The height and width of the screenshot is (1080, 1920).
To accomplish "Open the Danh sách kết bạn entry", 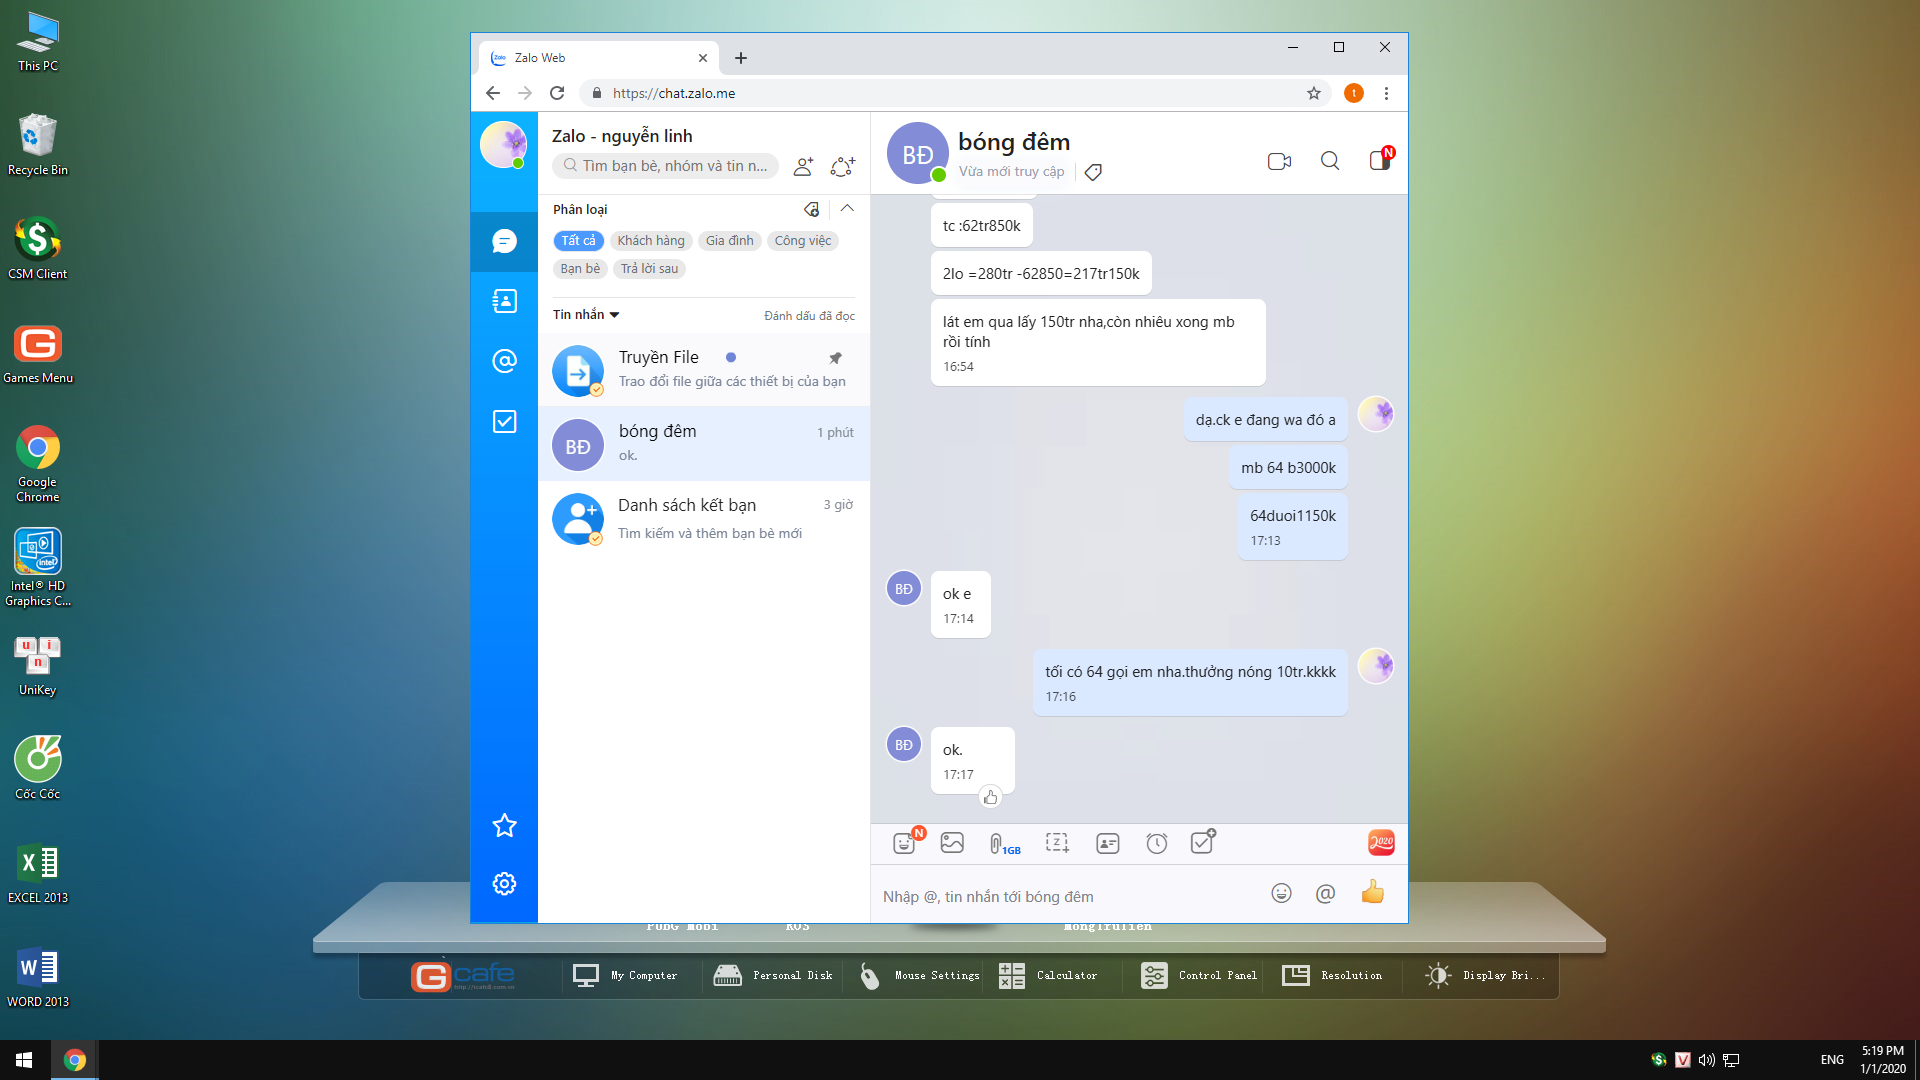I will pos(704,518).
